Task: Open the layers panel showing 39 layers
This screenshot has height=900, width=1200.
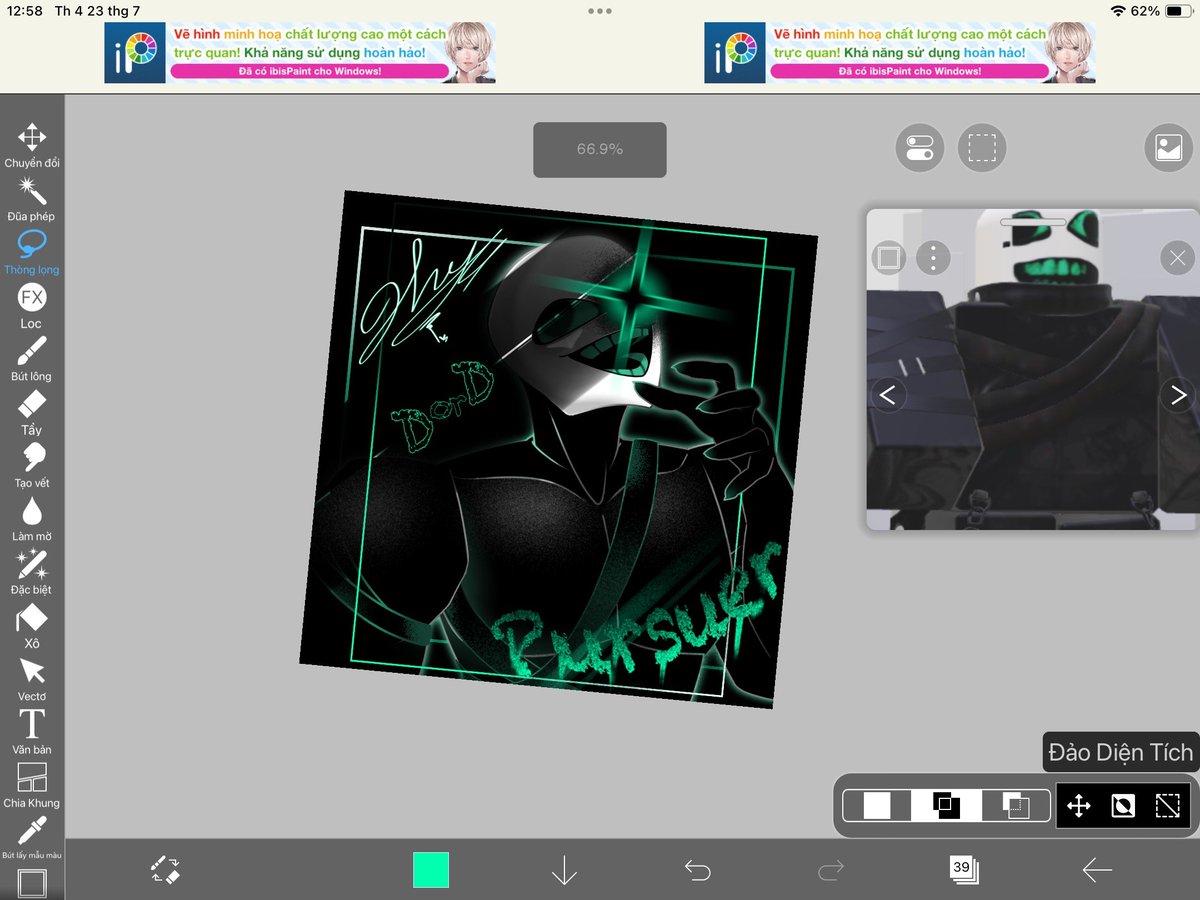Action: (962, 869)
